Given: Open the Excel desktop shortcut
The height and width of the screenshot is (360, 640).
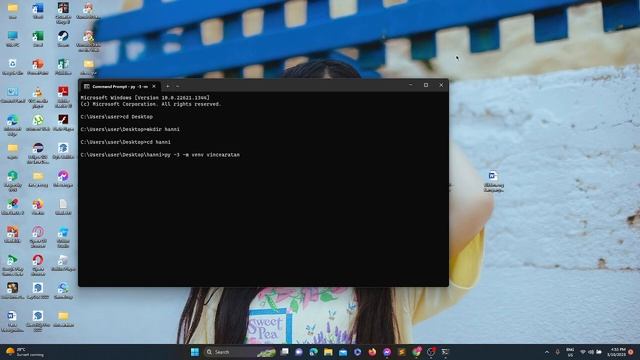Looking at the screenshot, I should (38, 38).
